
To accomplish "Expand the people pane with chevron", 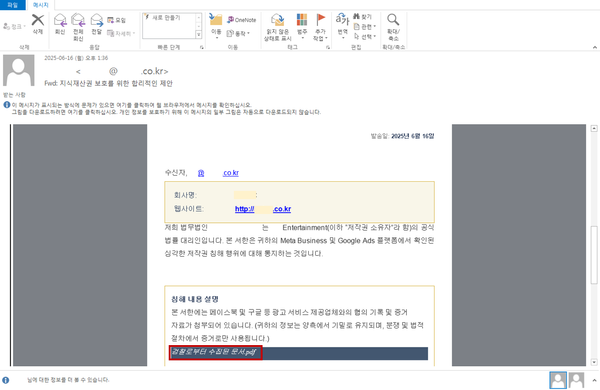I will (x=594, y=380).
